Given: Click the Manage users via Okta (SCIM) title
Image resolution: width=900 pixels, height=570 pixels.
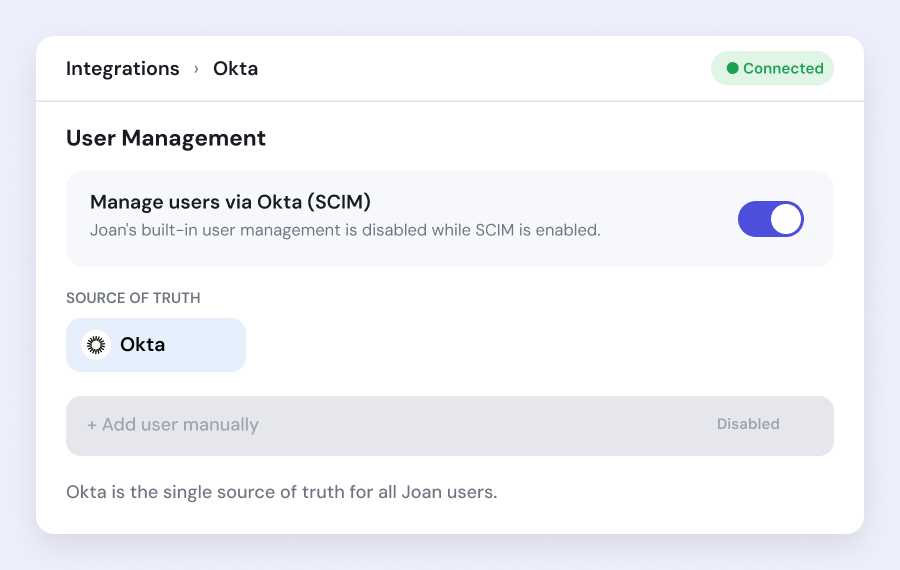Looking at the screenshot, I should (x=230, y=202).
